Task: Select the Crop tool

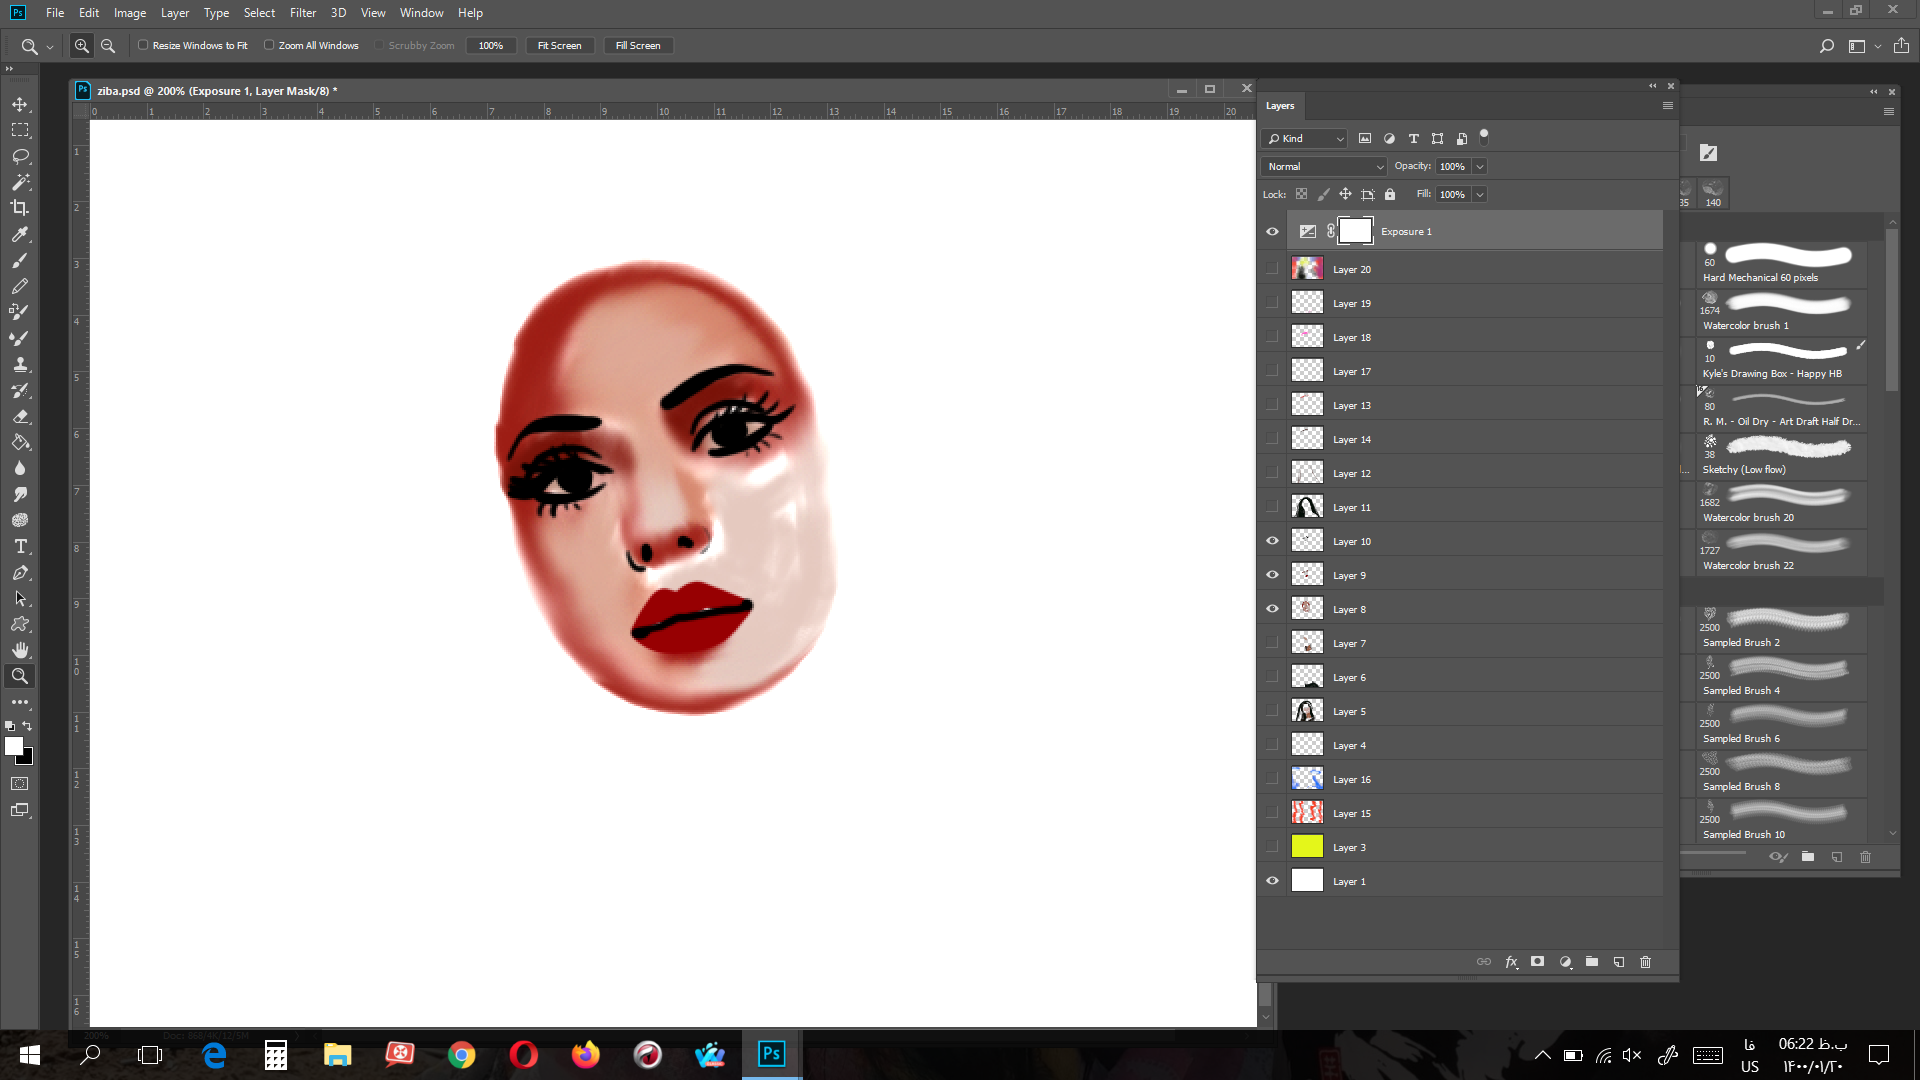Action: click(20, 208)
